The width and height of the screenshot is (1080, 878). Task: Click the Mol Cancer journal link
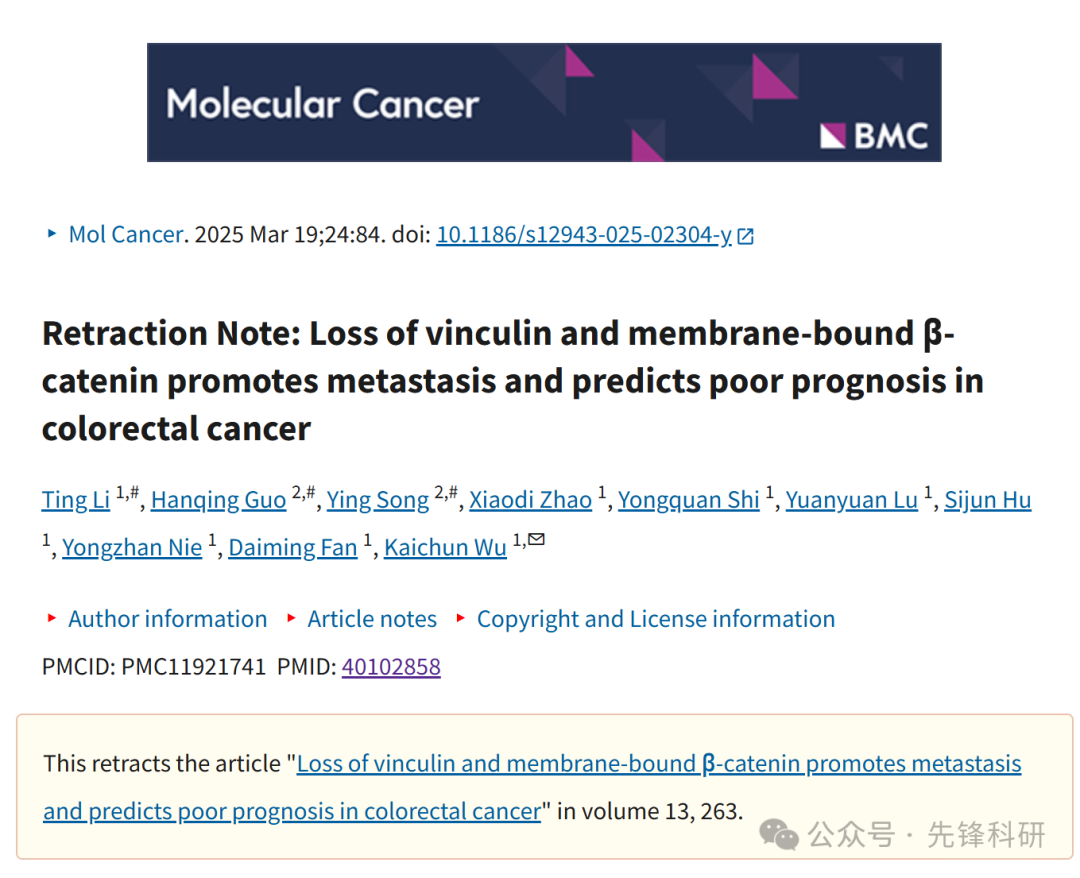click(x=126, y=235)
